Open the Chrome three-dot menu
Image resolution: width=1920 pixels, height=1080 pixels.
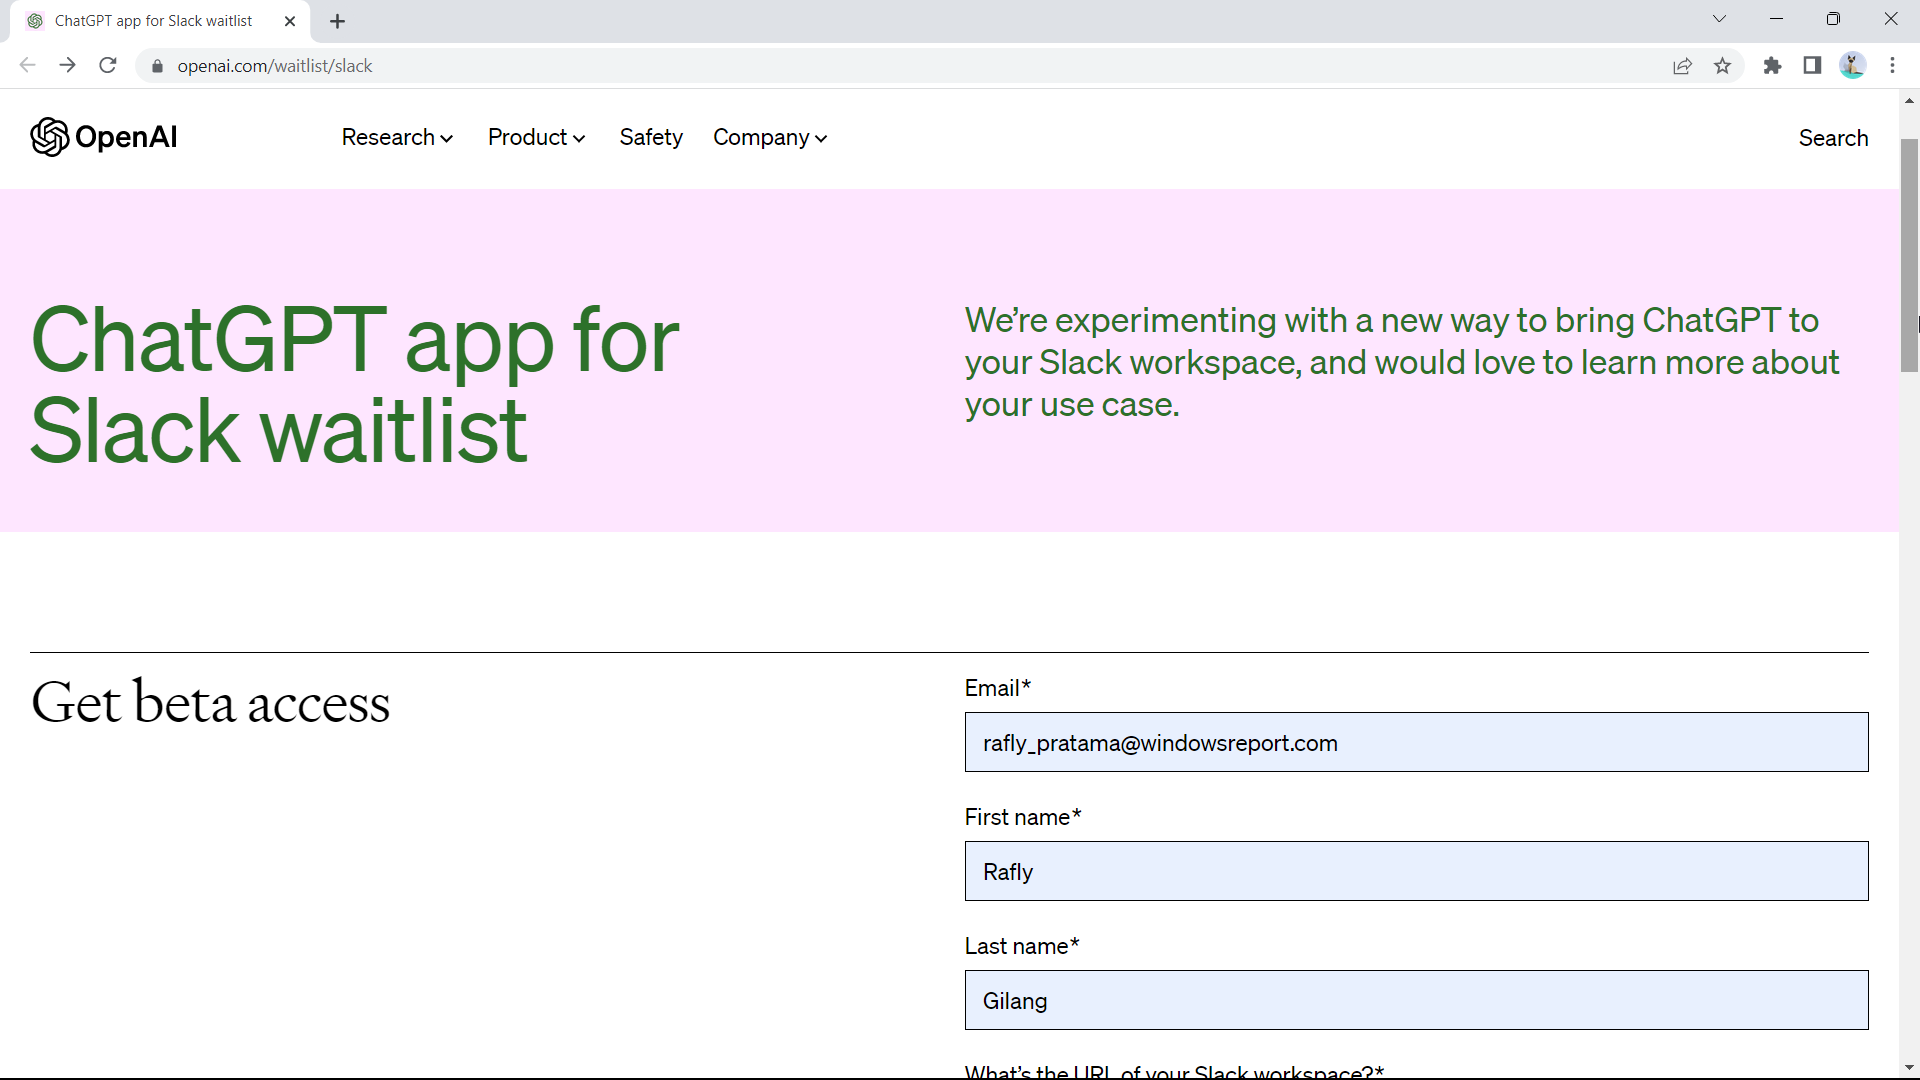pos(1892,65)
